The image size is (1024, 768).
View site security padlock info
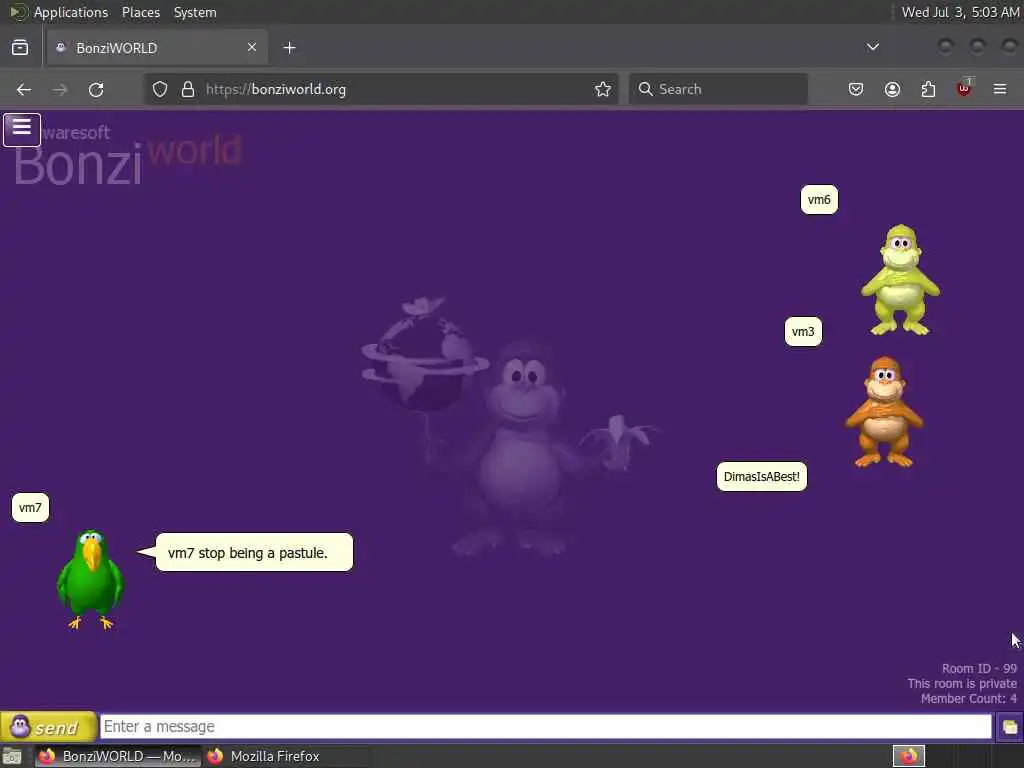tap(188, 89)
